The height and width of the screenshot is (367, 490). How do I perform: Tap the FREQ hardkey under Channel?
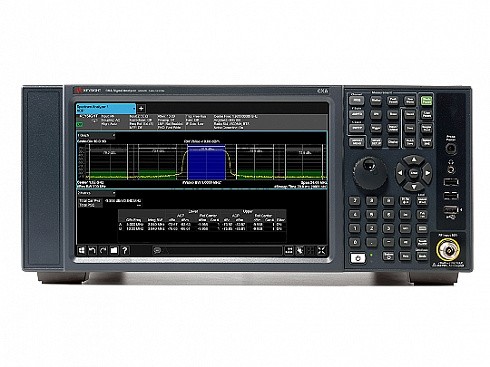(x=356, y=100)
